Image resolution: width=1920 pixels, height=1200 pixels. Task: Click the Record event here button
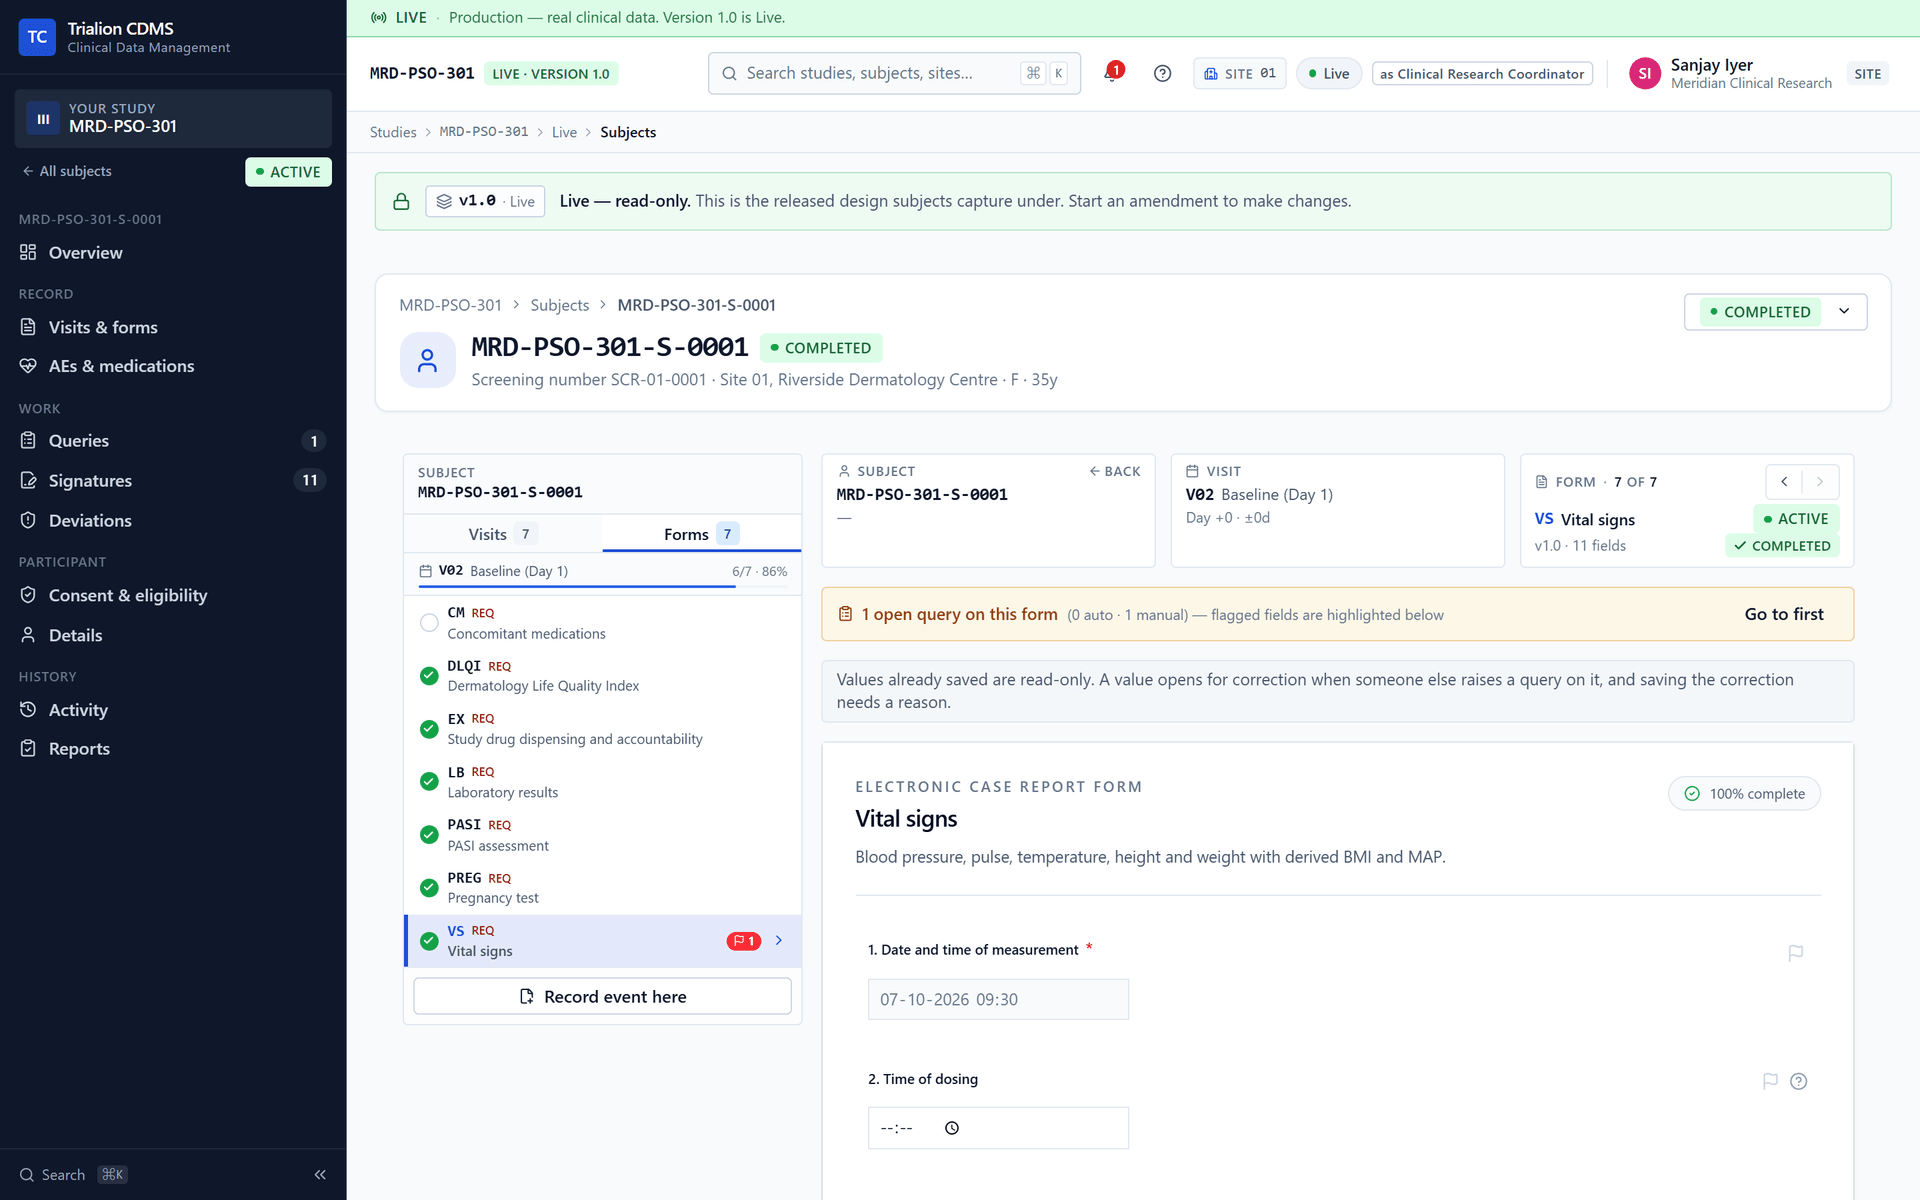602,997
